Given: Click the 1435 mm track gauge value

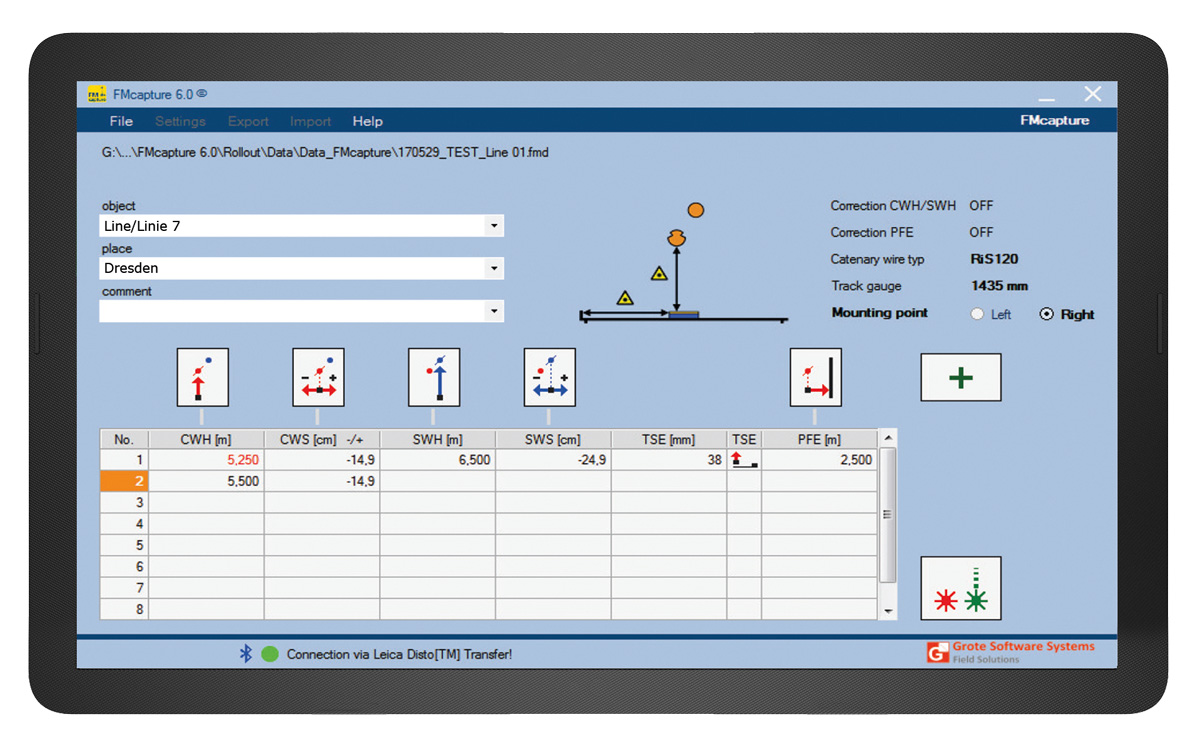Looking at the screenshot, I should click(x=999, y=286).
